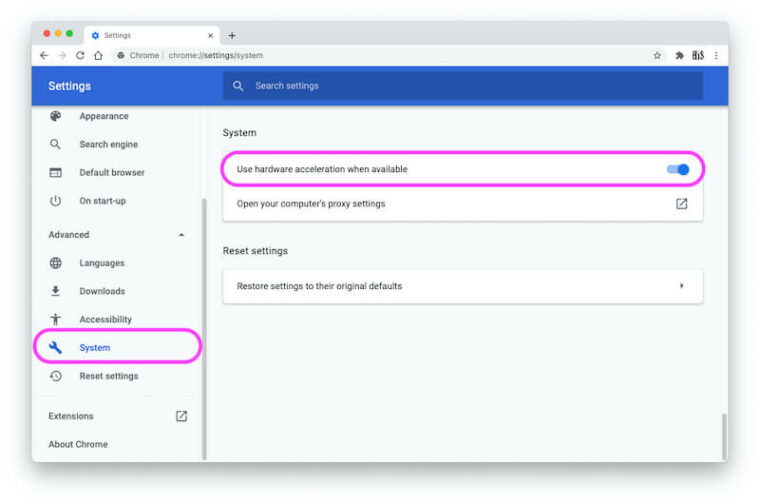Screen dimensions: 760x504
Task: Disable hardware acceleration toggle
Action: [678, 170]
